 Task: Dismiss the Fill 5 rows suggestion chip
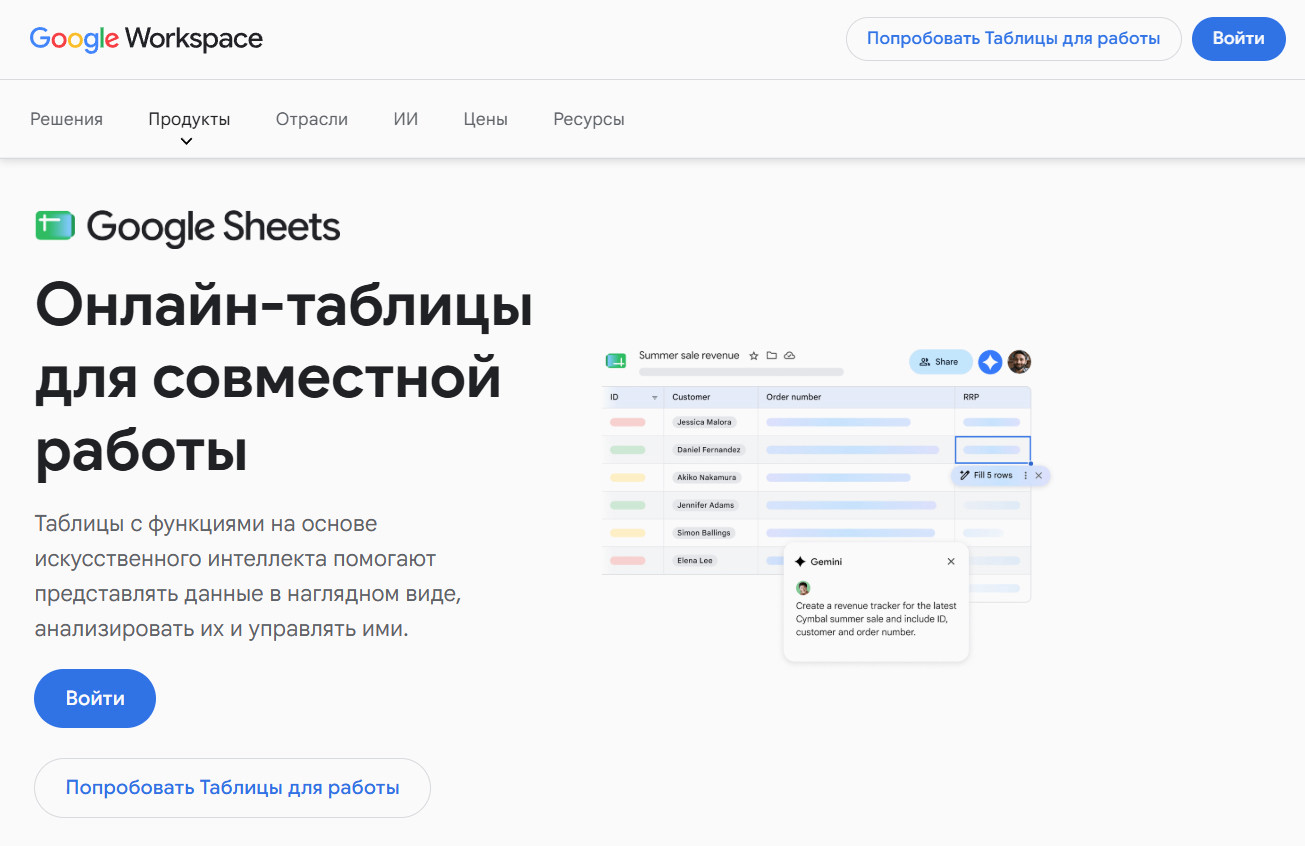(x=1039, y=475)
